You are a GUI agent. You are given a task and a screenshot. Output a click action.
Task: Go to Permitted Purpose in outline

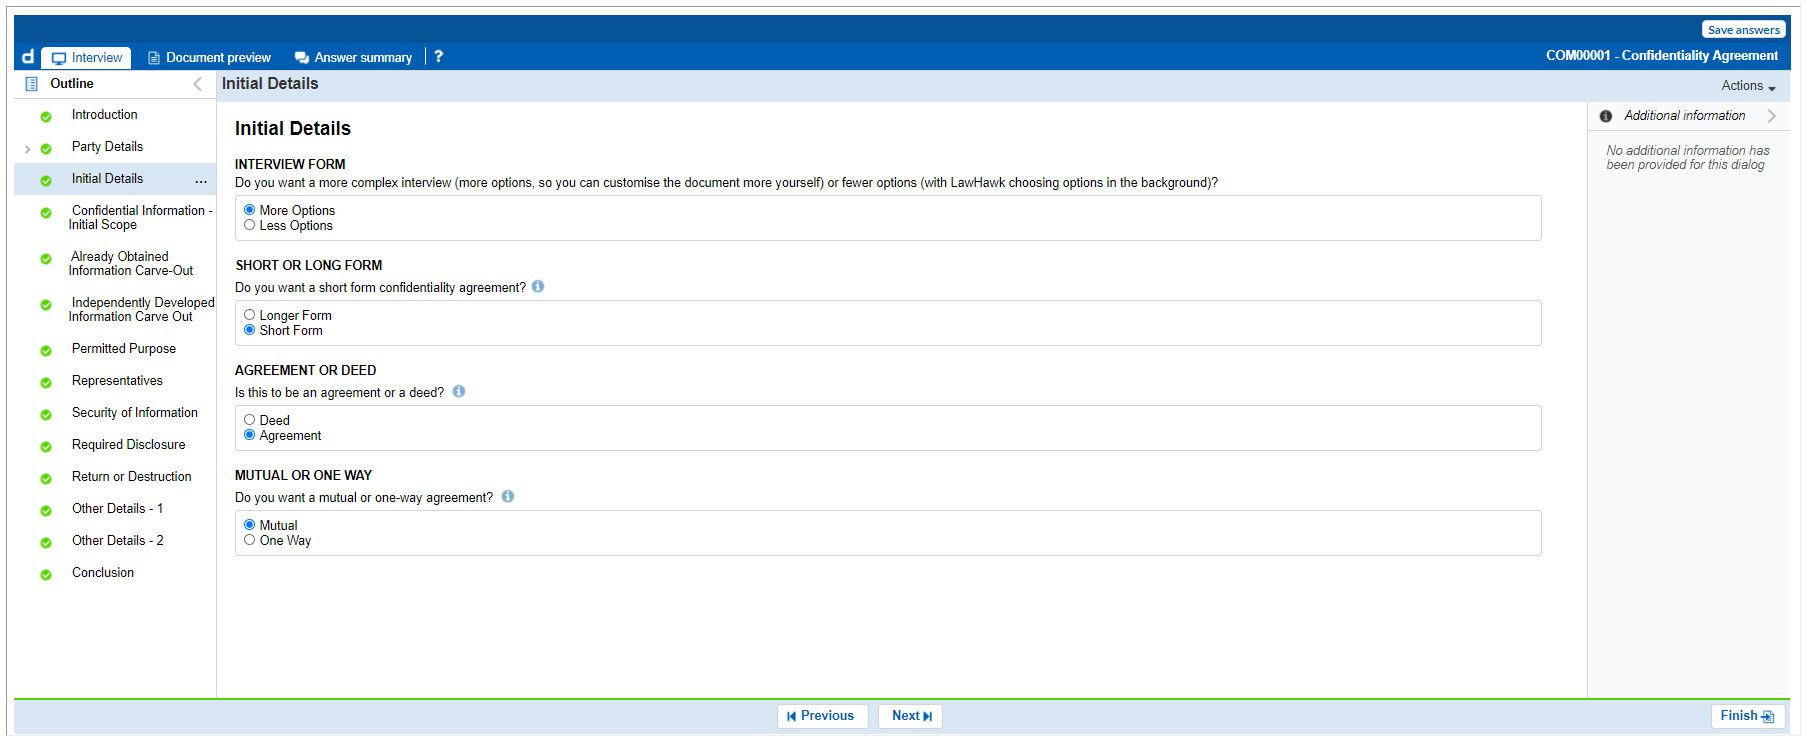point(124,349)
